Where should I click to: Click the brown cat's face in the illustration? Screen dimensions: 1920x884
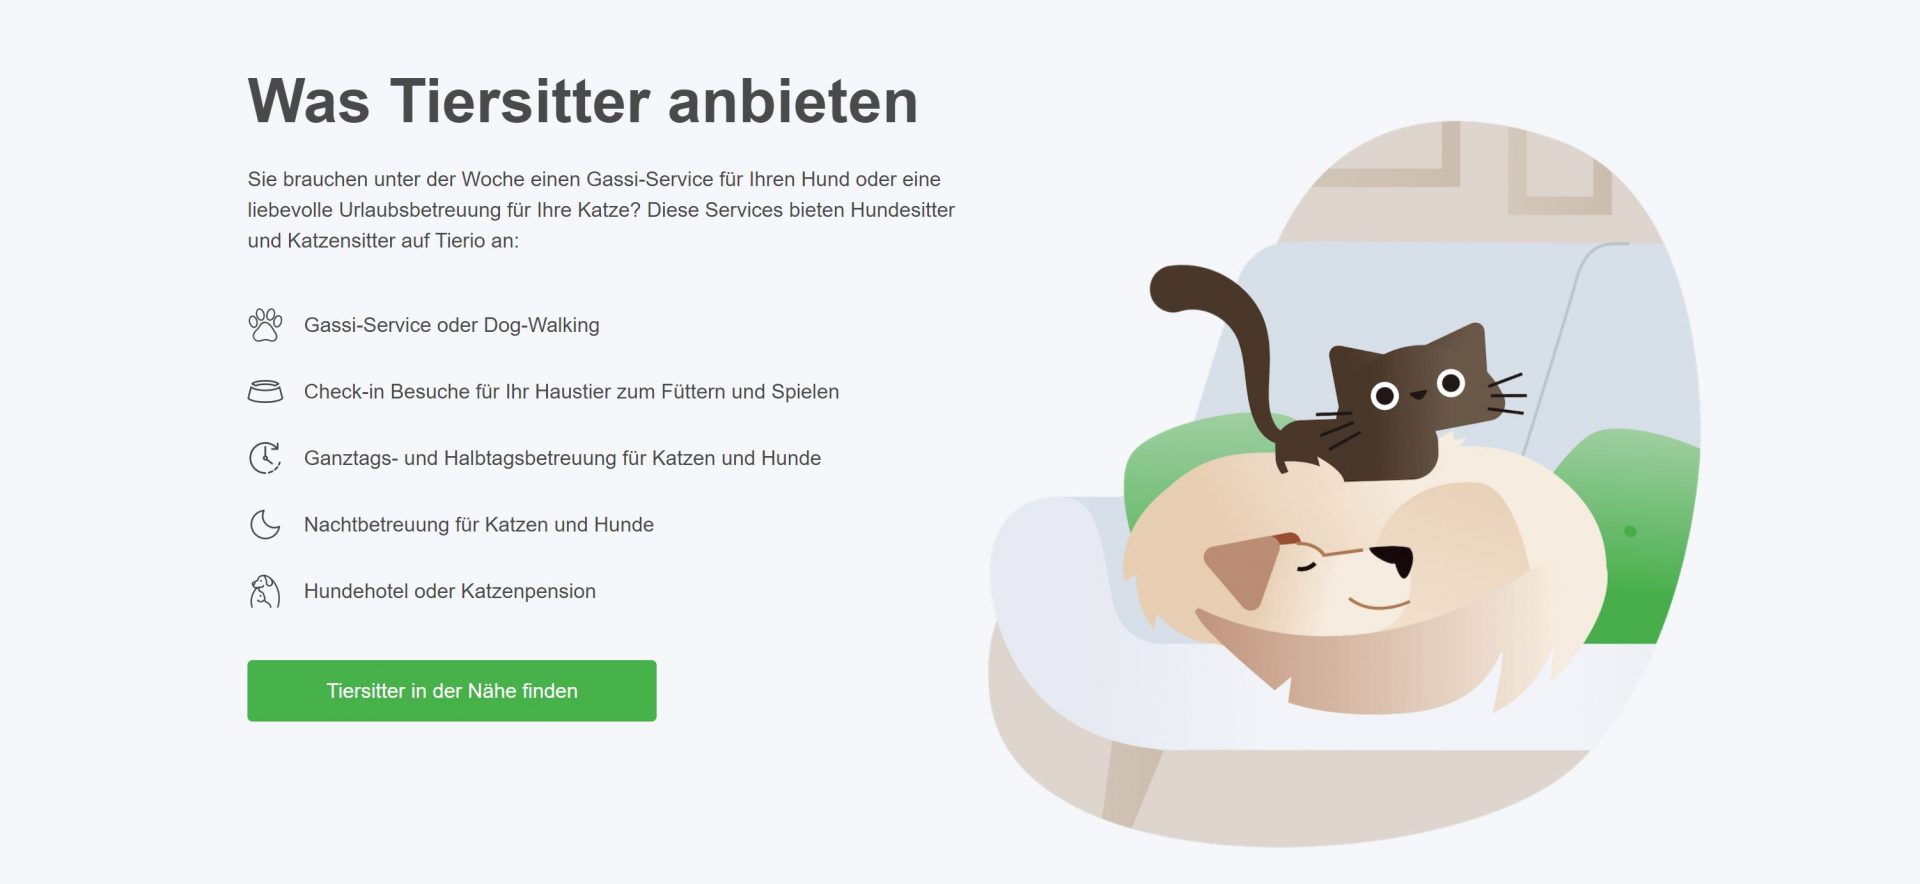click(1418, 386)
